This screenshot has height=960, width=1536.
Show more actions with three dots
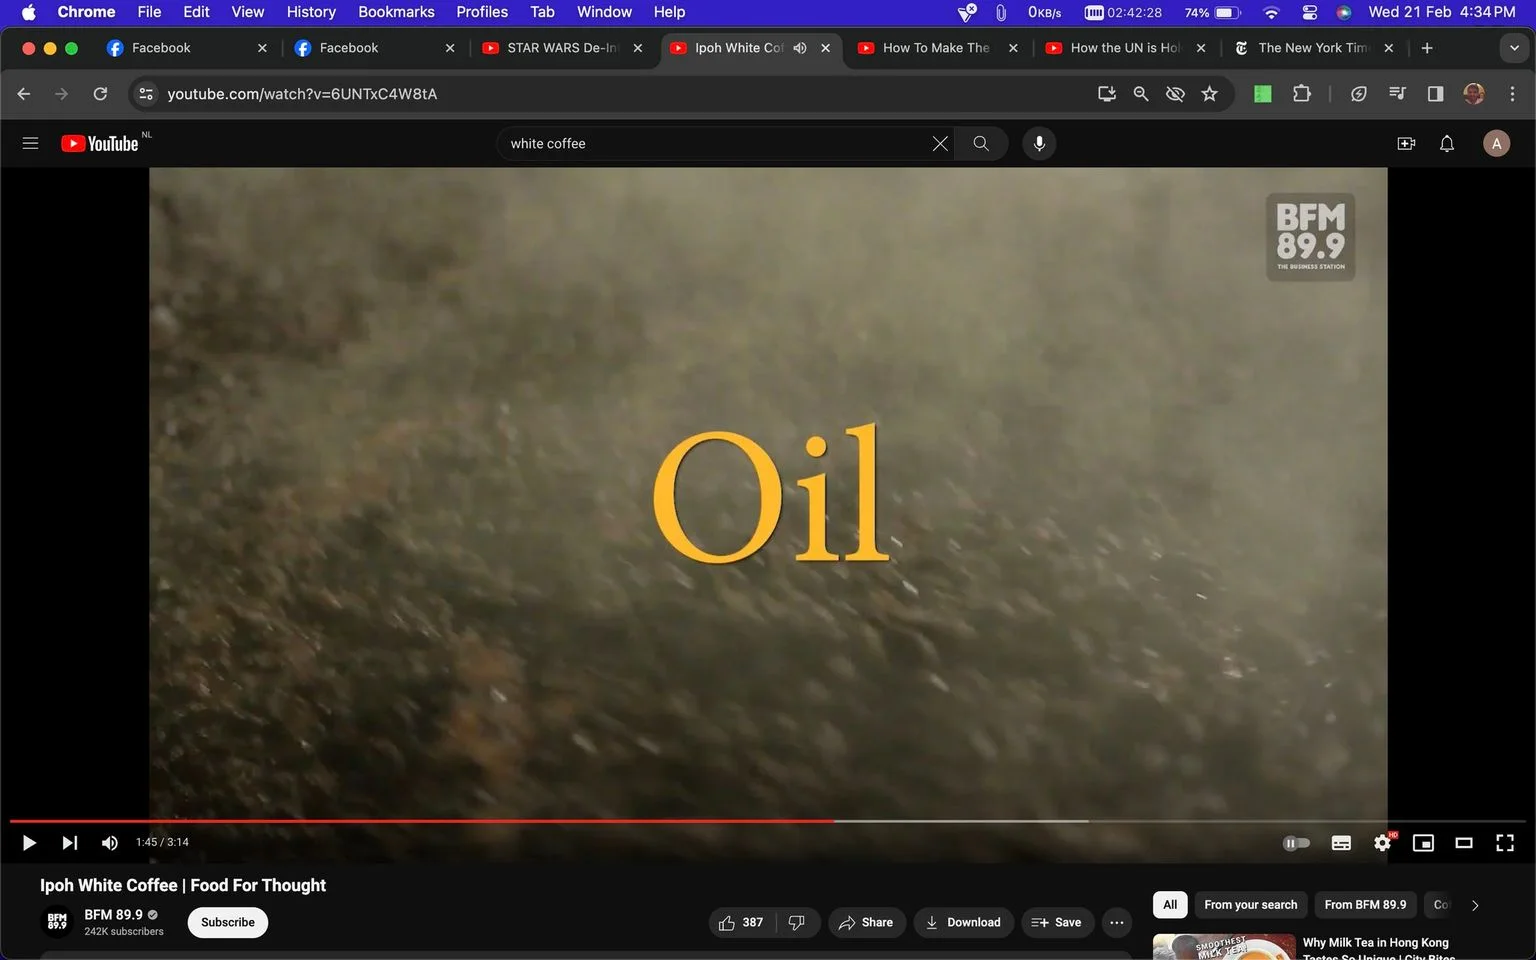pyautogui.click(x=1116, y=922)
